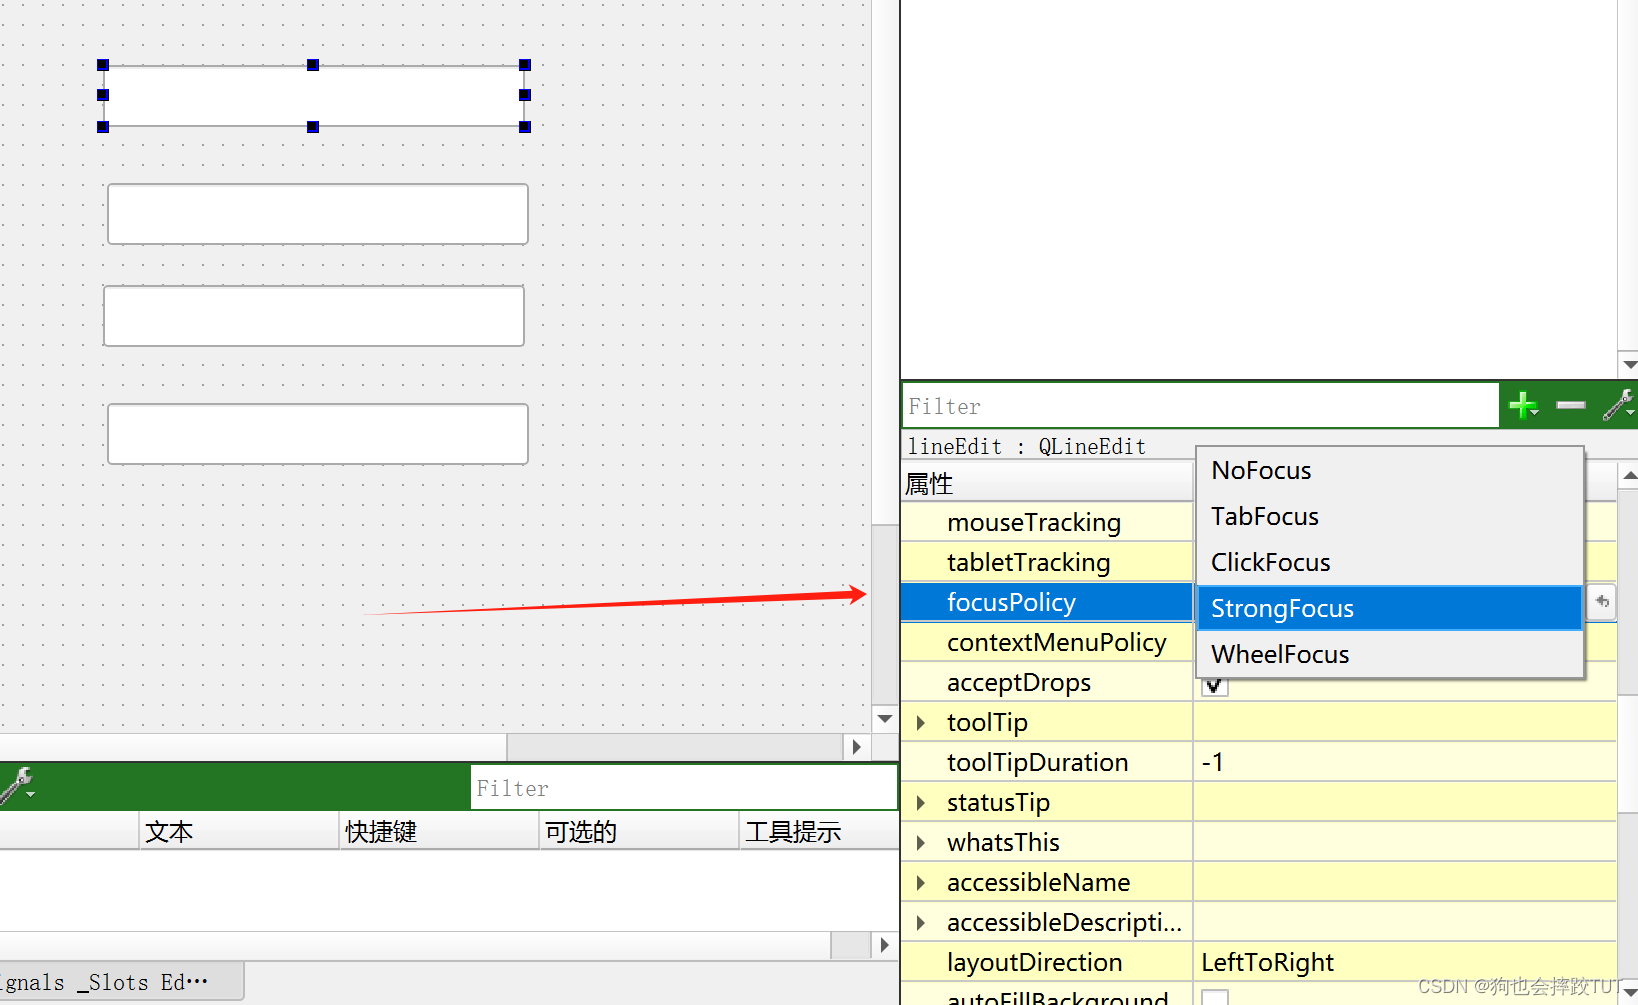Image resolution: width=1638 pixels, height=1005 pixels.
Task: Select the tabletTracking property row
Action: tap(1047, 562)
